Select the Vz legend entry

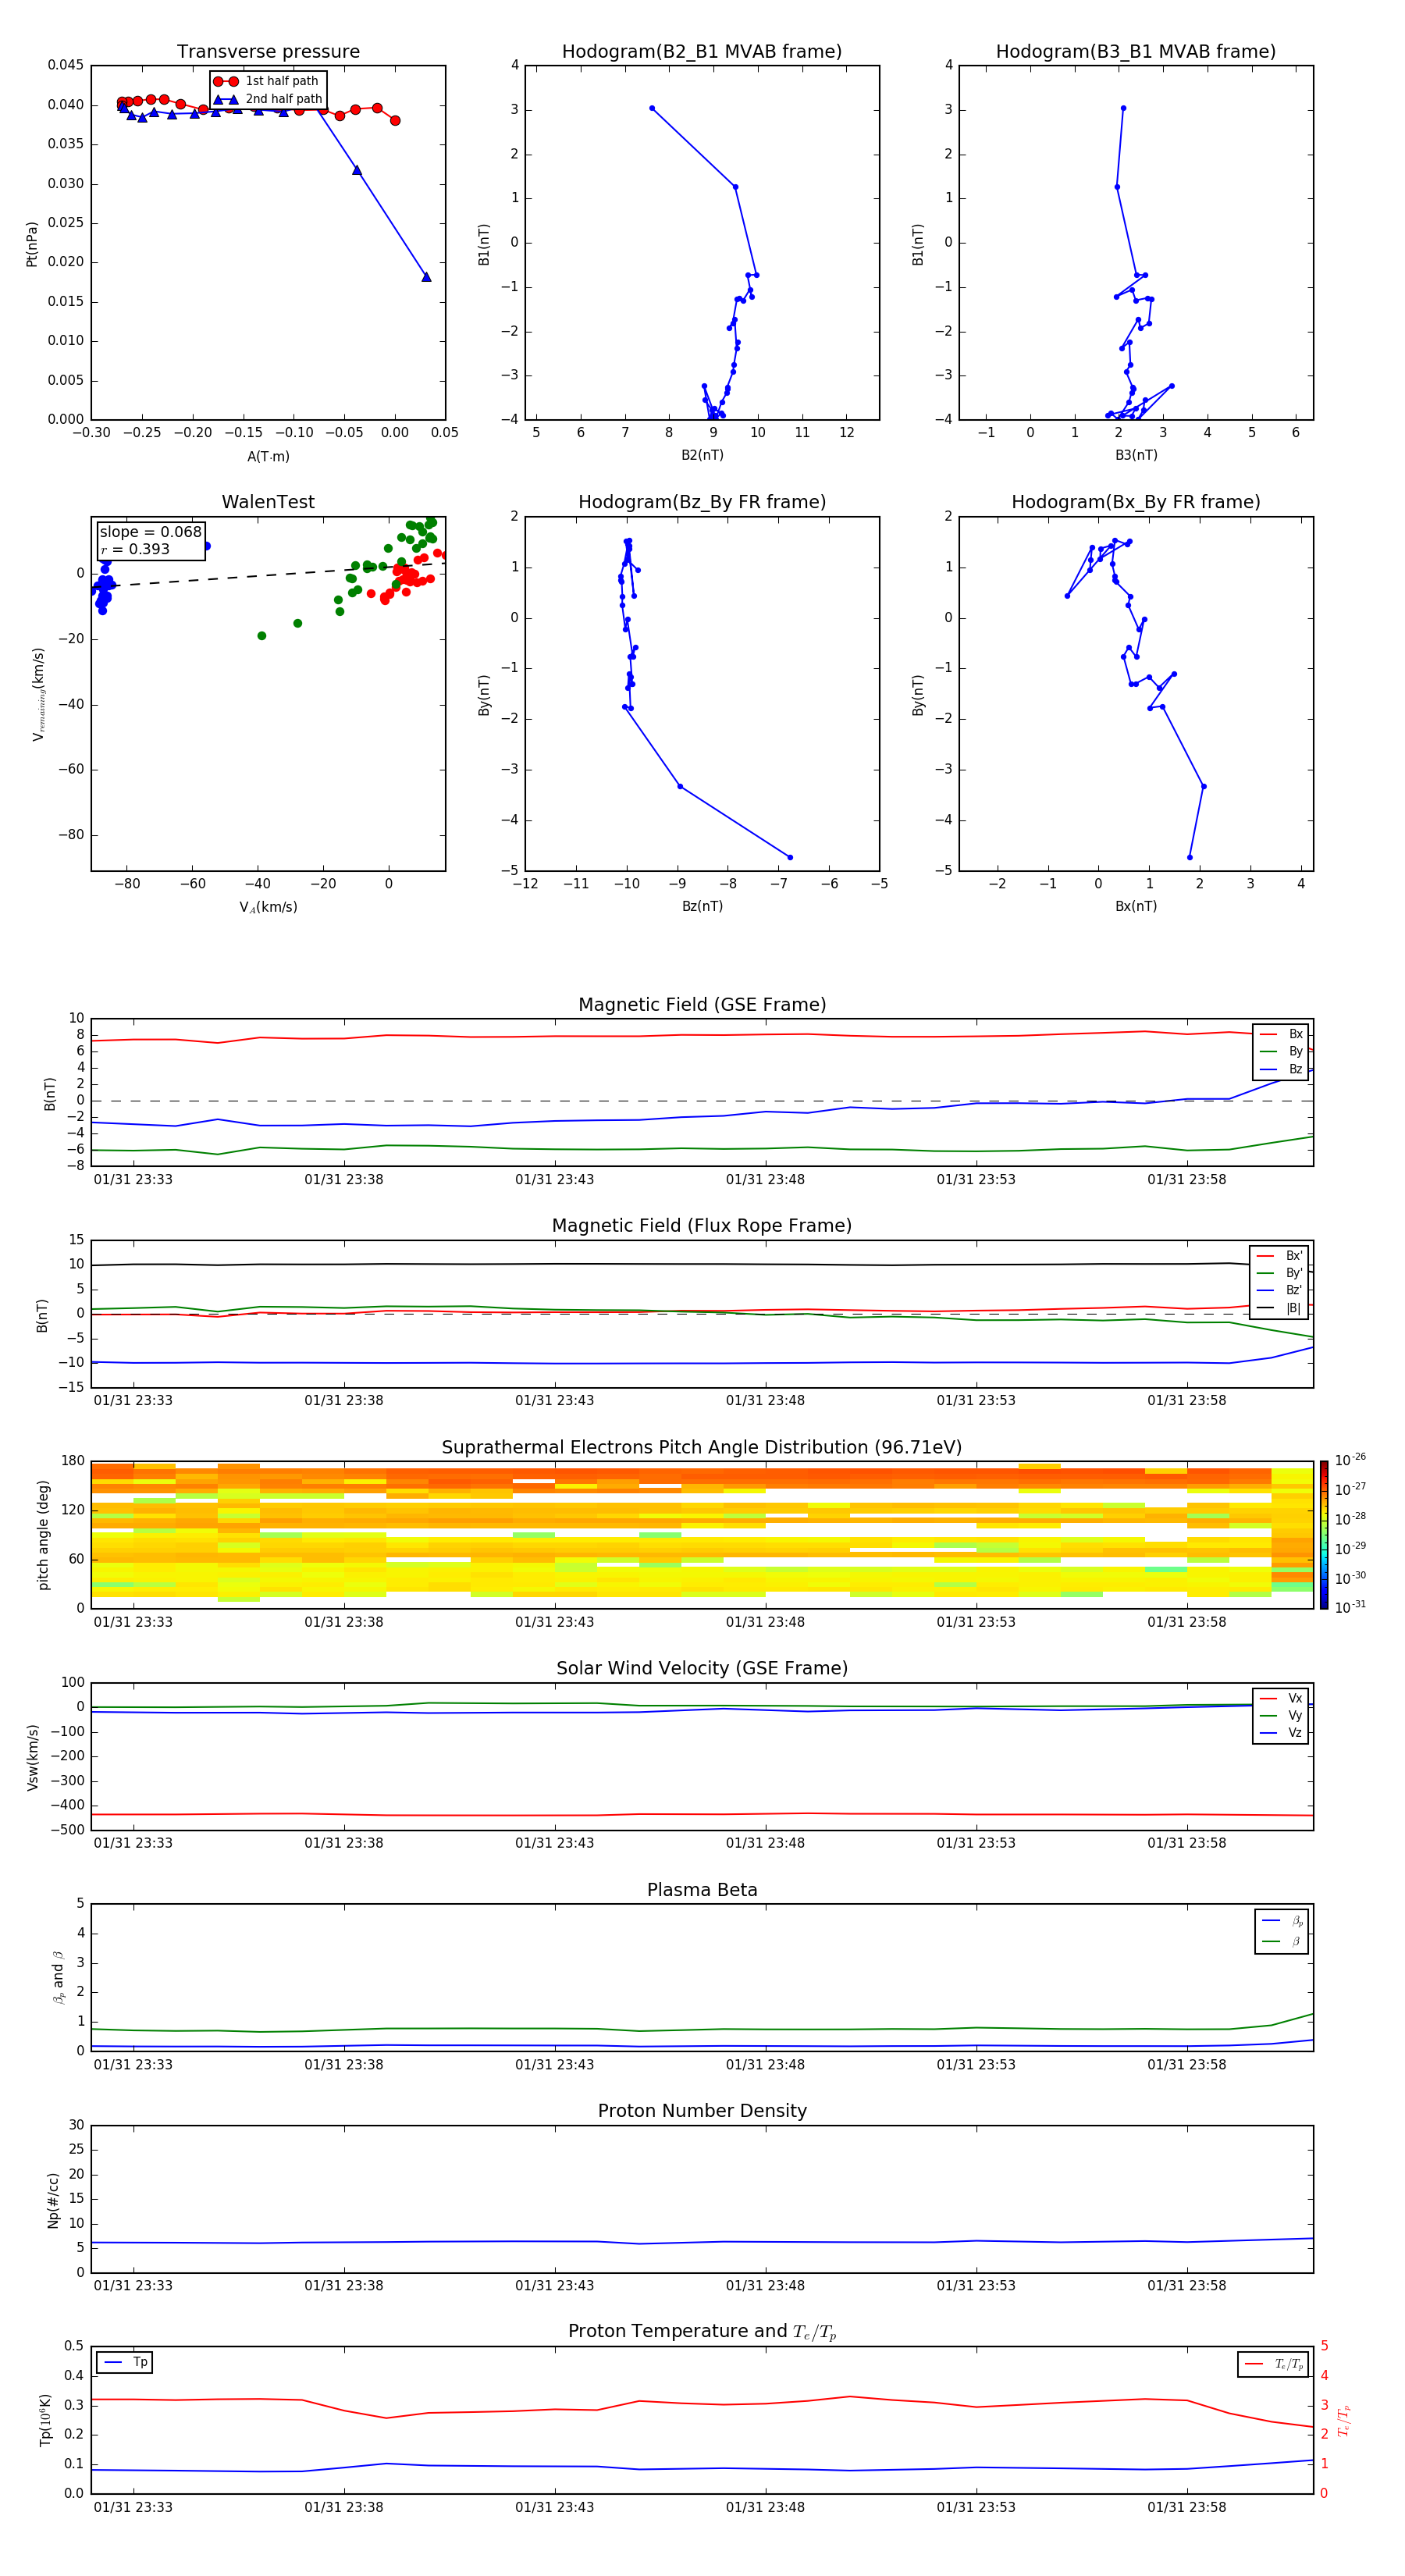[x=1282, y=1733]
